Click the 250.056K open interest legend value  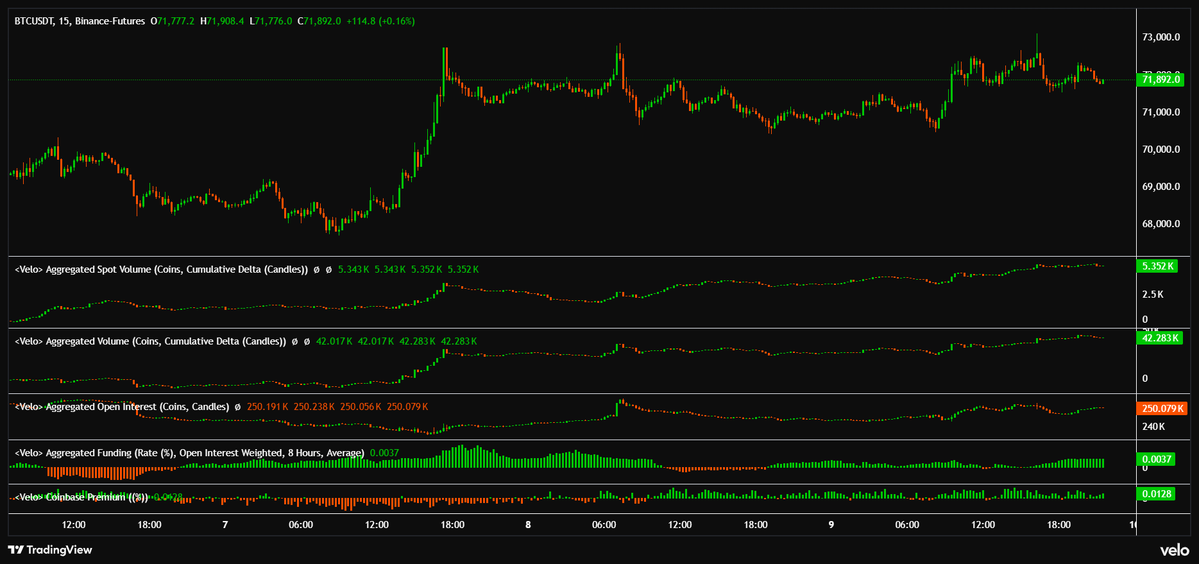361,406
